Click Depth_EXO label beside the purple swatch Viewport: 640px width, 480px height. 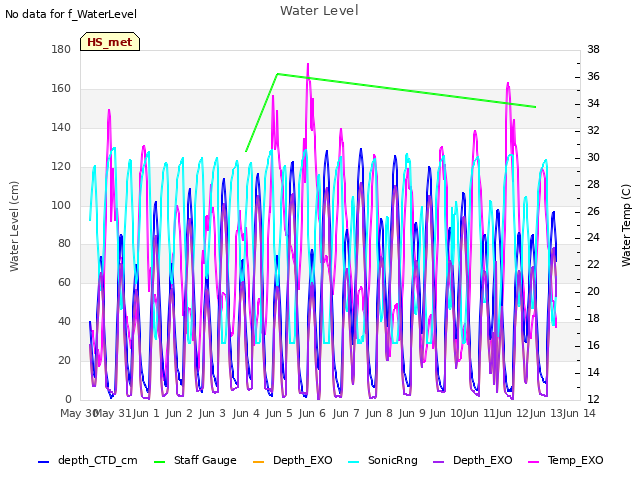click(x=482, y=460)
